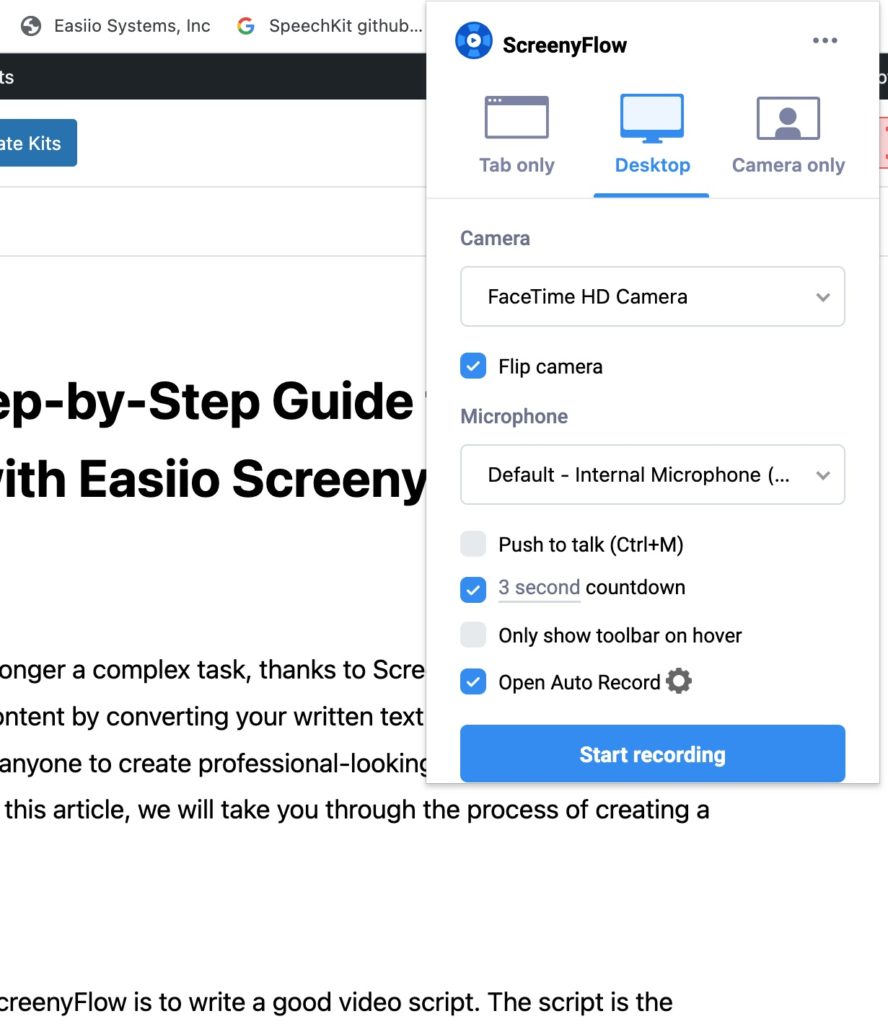Click the Camera section label
888x1024 pixels.
pos(495,238)
